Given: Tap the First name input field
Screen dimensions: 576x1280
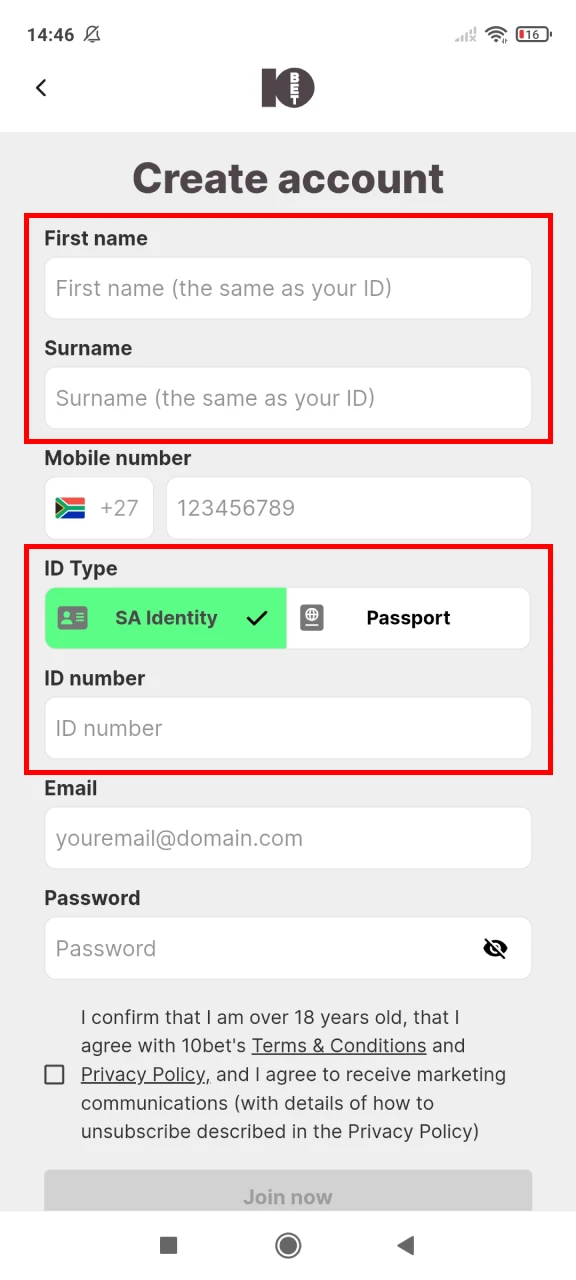Looking at the screenshot, I should tap(288, 288).
